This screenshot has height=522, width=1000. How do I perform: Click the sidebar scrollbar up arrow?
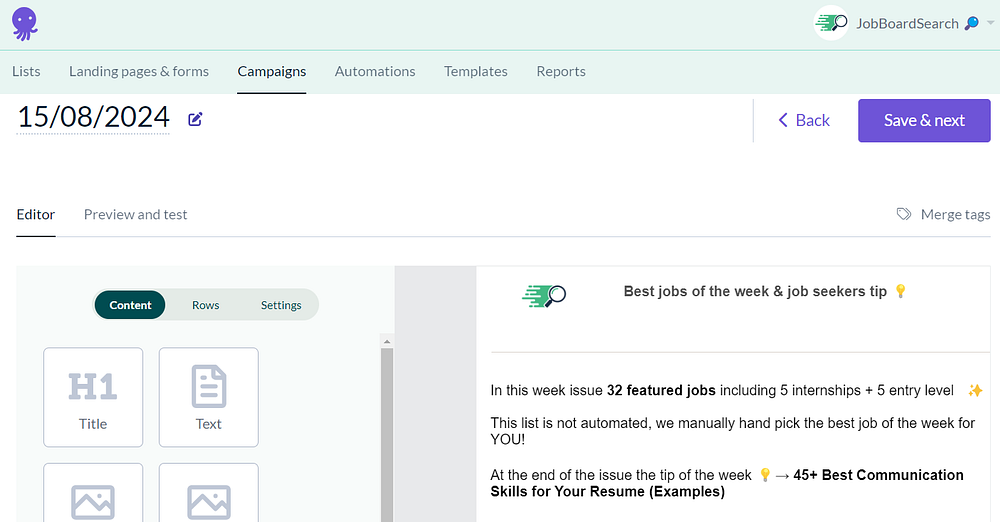pyautogui.click(x=386, y=341)
